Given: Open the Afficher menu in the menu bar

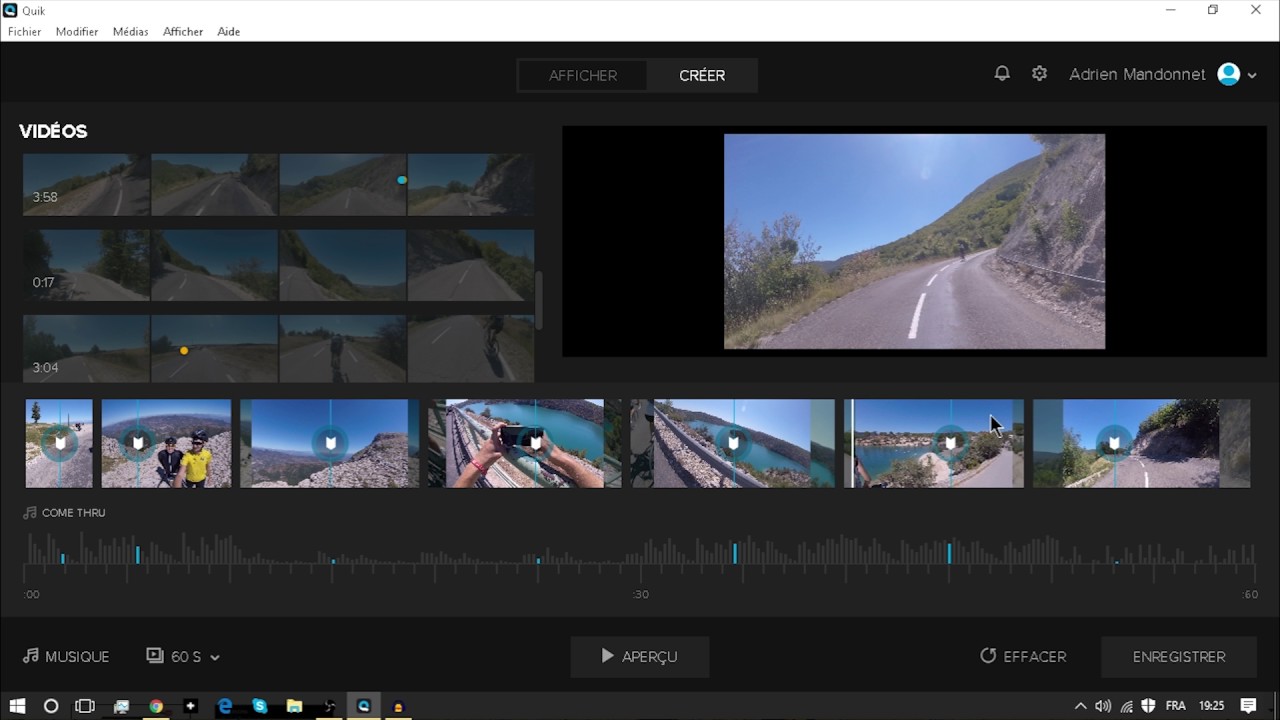Looking at the screenshot, I should click(x=183, y=32).
